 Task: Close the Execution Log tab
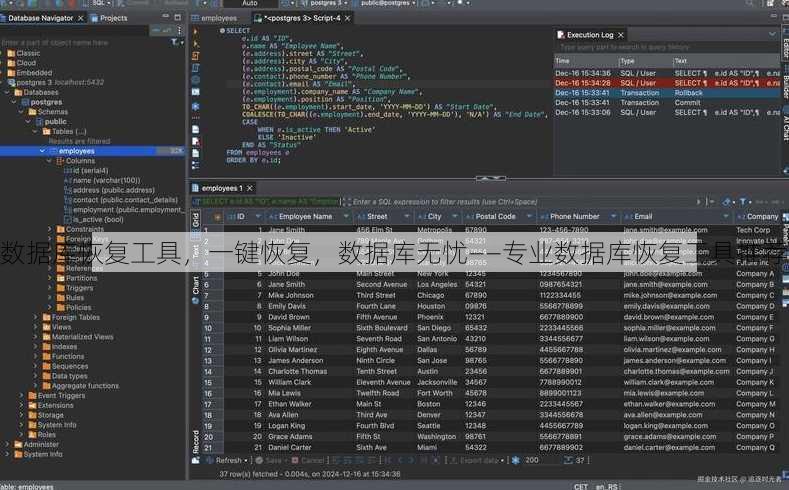tap(621, 35)
